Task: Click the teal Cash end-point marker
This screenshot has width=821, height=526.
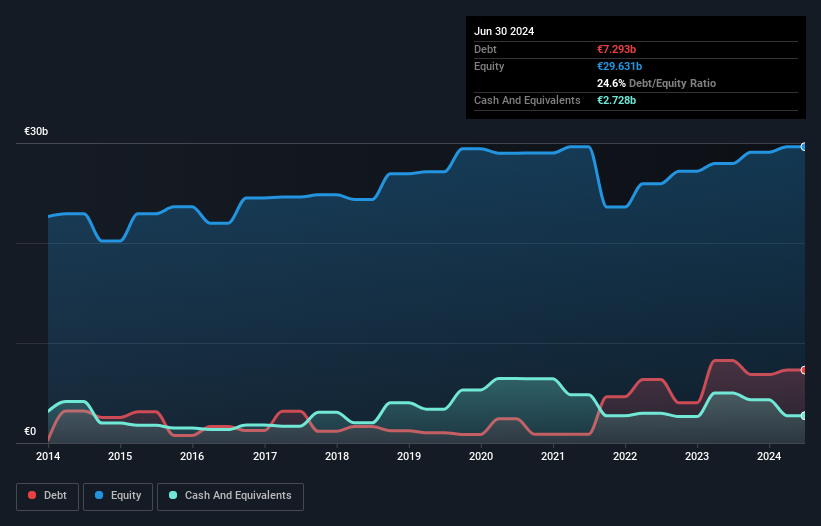Action: 804,416
